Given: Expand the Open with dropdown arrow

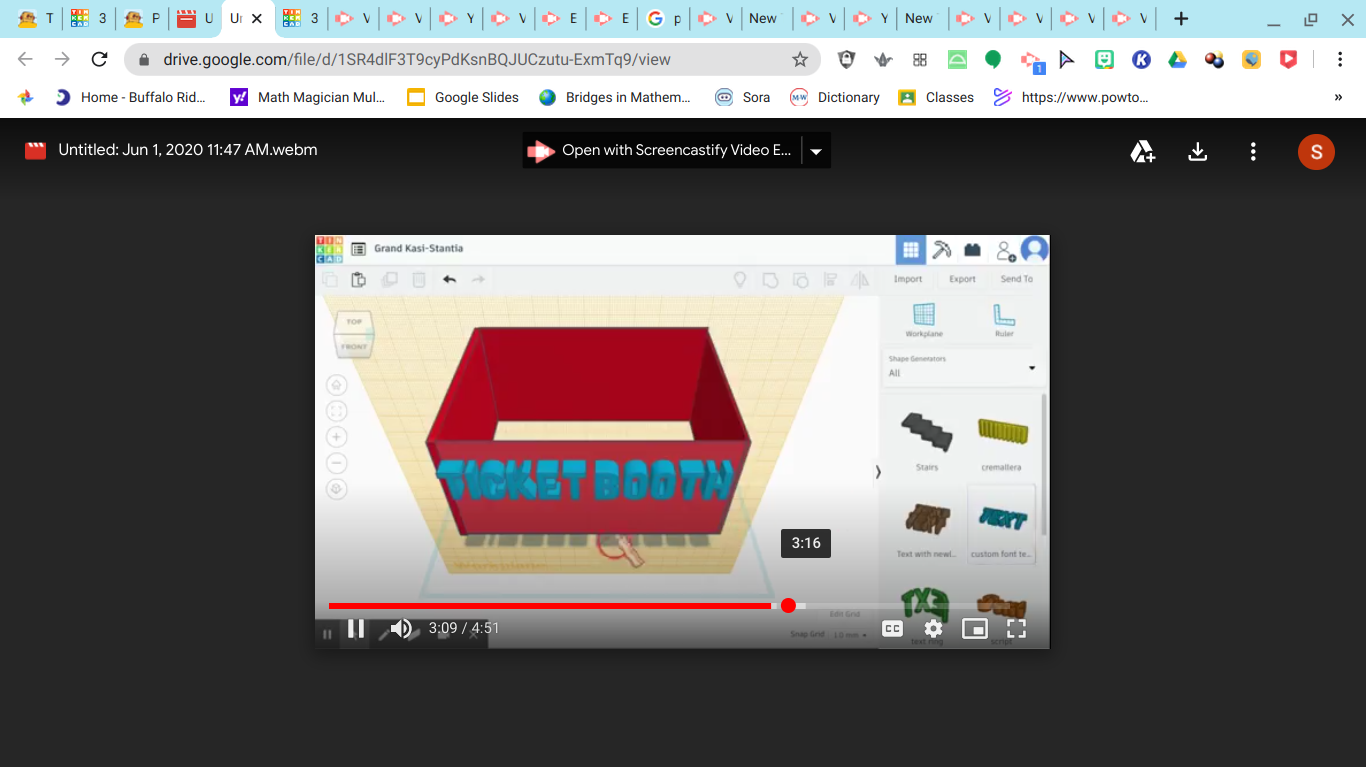Looking at the screenshot, I should (816, 151).
